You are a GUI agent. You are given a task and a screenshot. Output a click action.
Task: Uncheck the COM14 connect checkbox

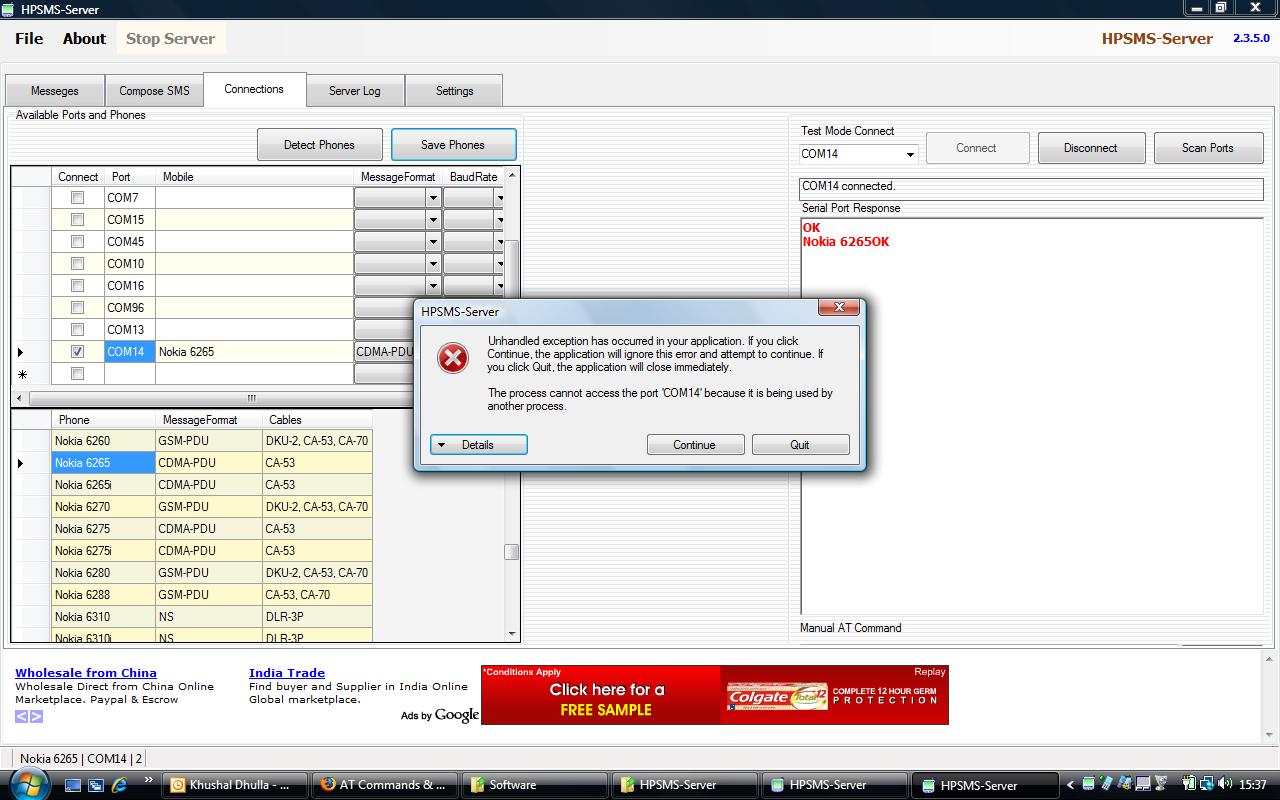(x=77, y=352)
